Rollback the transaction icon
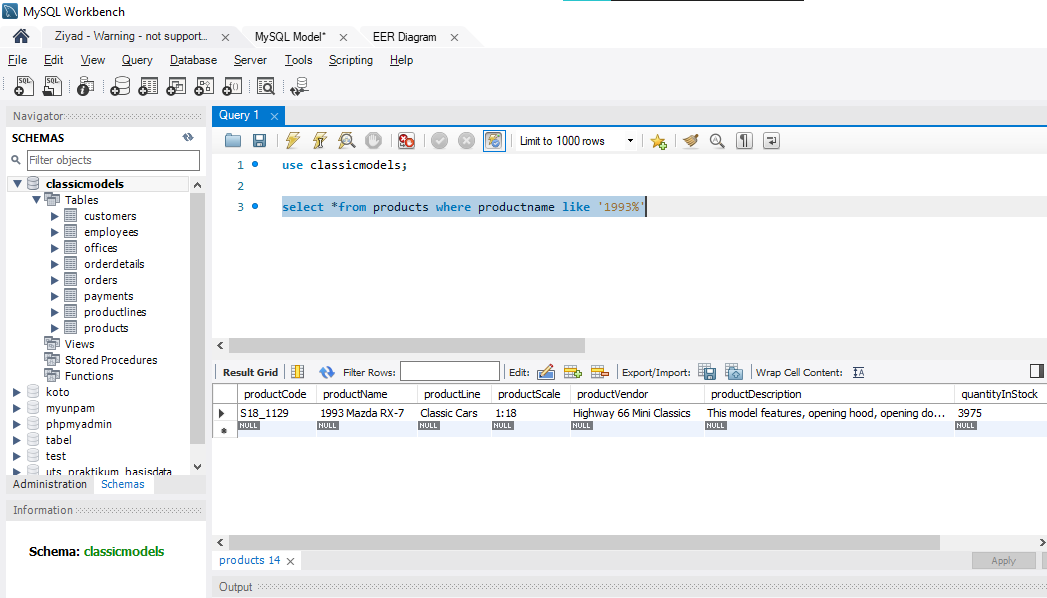This screenshot has height=598, width=1047. coord(466,141)
